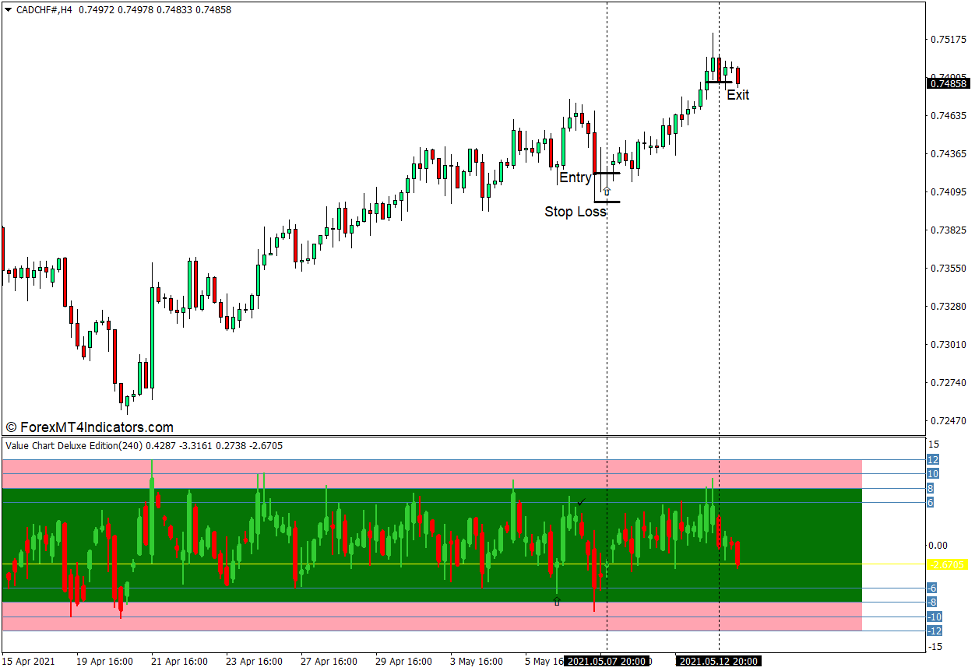Select the 15 Apr 2021 date axis label
This screenshot has width=977, height=672.
click(27, 661)
